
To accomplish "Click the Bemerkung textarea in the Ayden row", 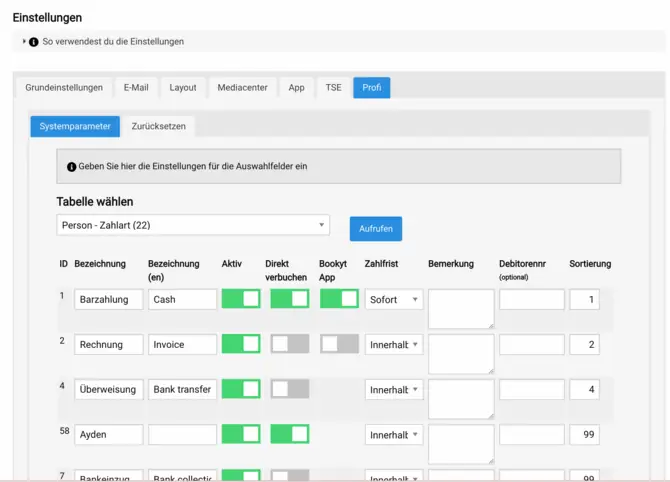I will [x=461, y=444].
